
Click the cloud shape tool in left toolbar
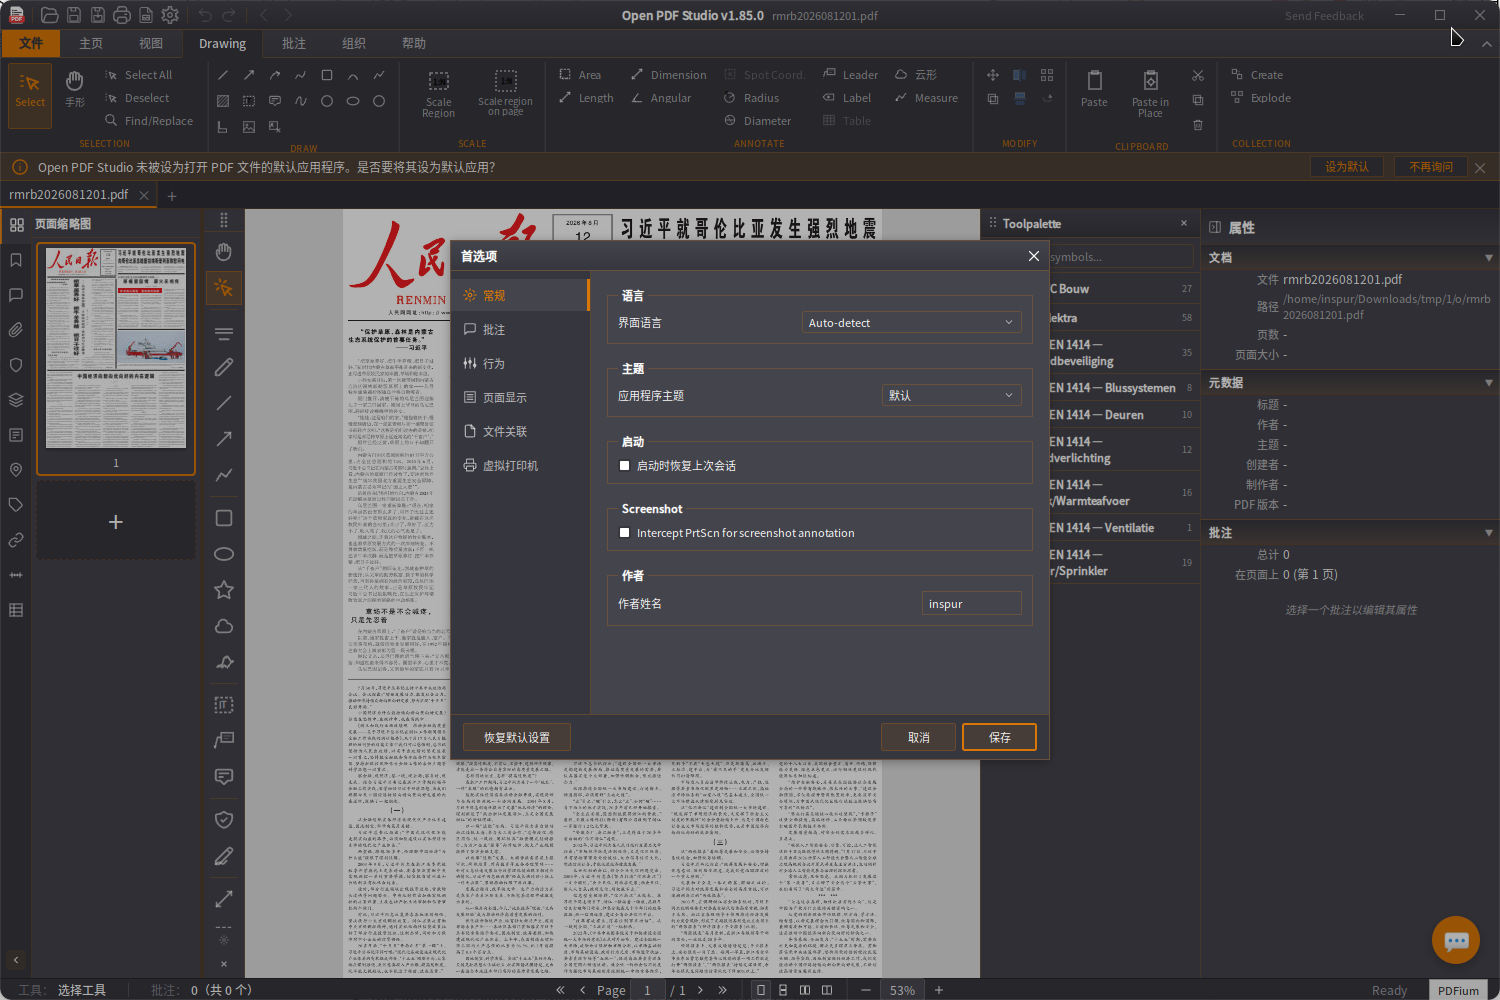point(224,626)
